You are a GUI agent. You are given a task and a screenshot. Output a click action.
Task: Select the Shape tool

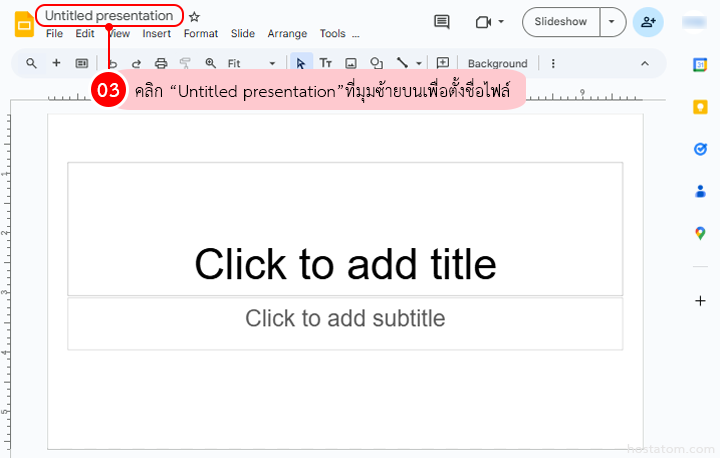pos(377,63)
